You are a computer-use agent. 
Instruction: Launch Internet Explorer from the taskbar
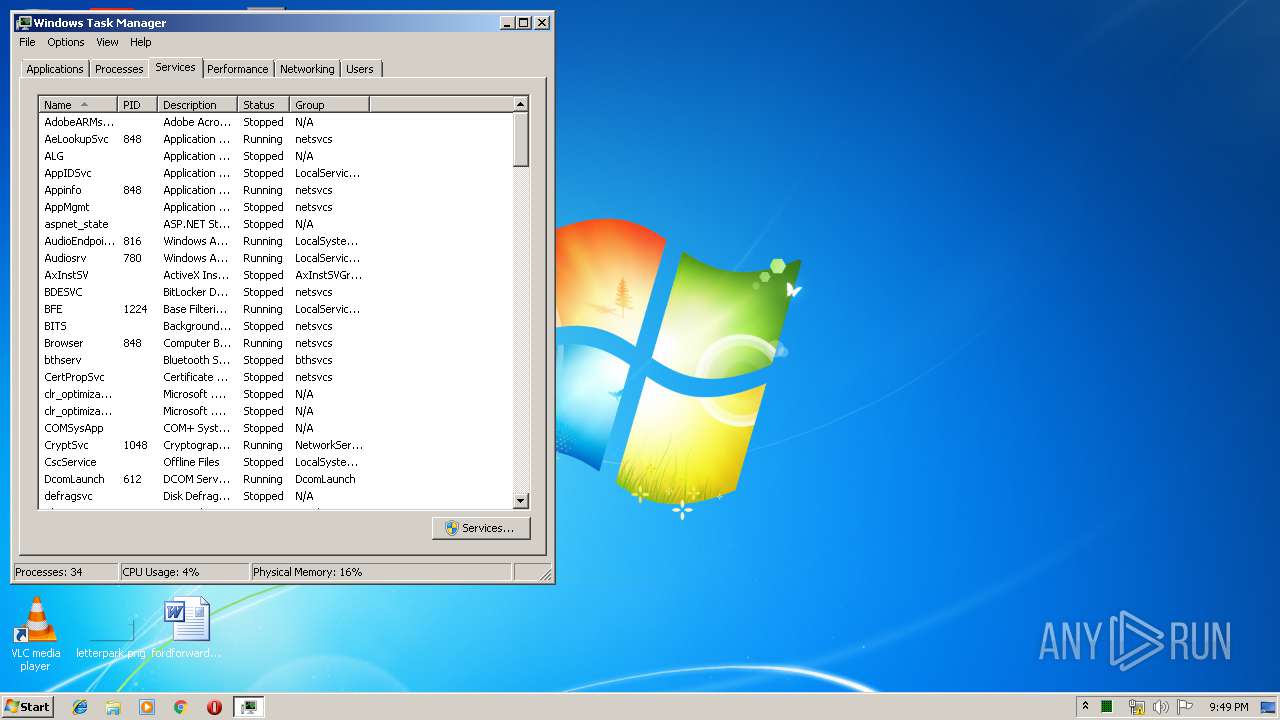click(x=80, y=707)
